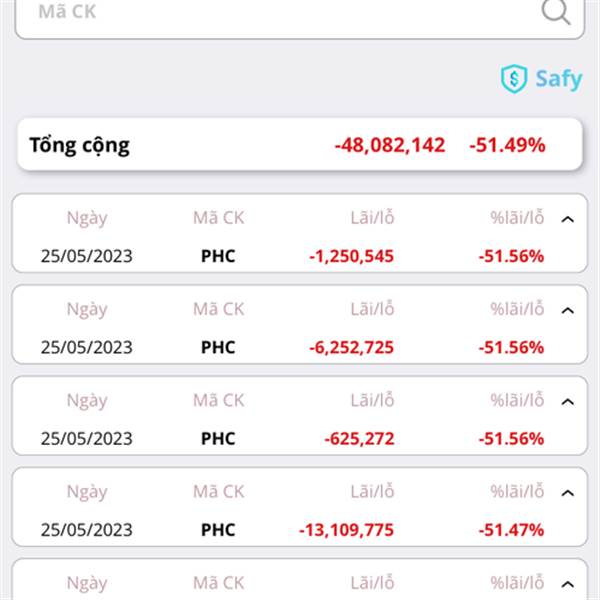Tap the -51.49% total percentage

tap(507, 145)
